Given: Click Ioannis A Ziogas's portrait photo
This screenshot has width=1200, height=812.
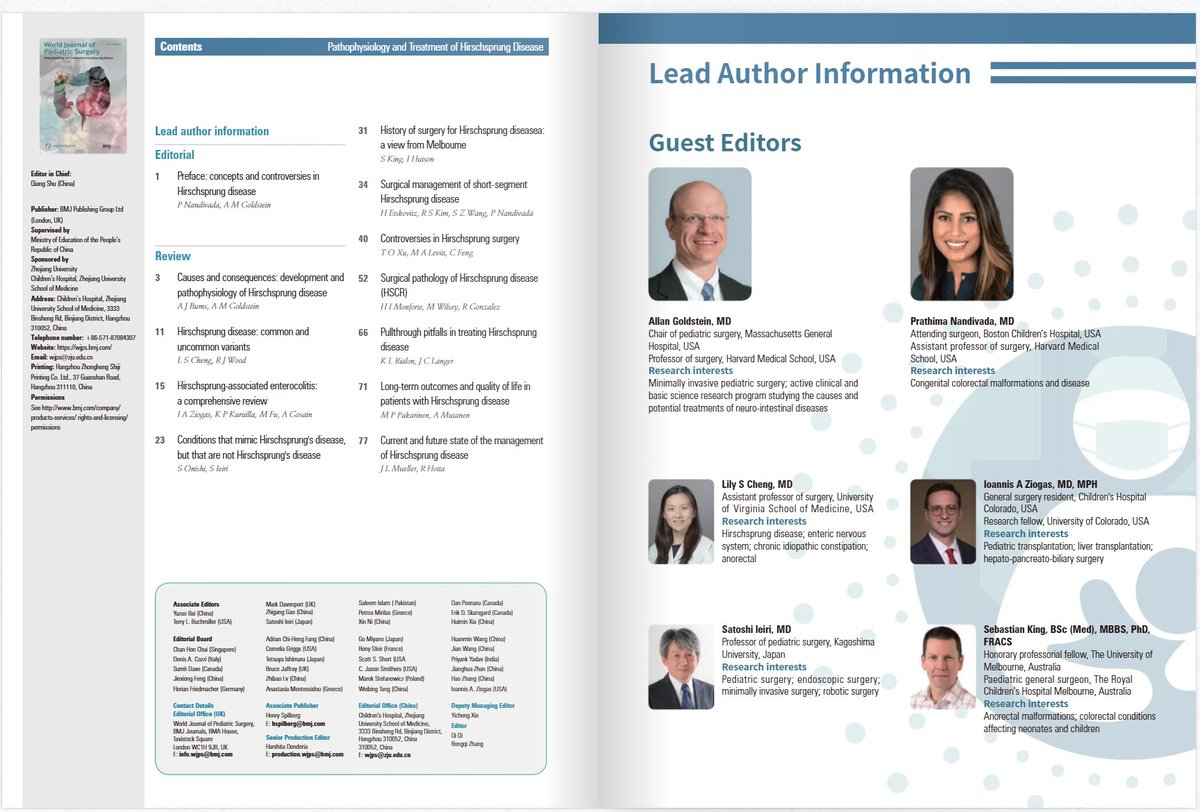Looking at the screenshot, I should (943, 522).
